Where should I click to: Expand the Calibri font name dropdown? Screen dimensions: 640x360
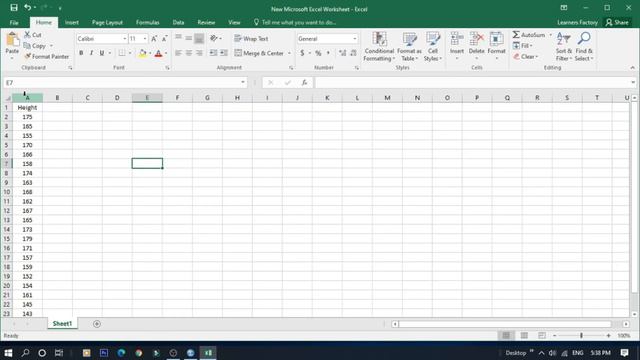click(x=124, y=39)
